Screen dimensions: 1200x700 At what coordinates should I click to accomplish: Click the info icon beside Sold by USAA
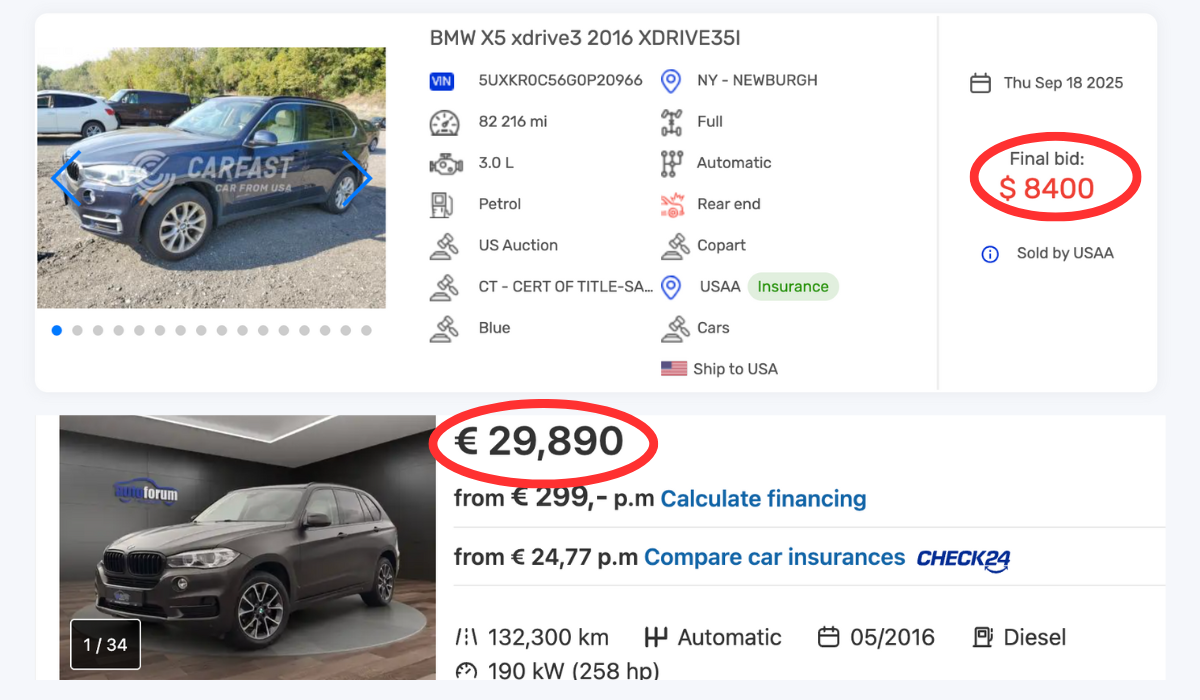(x=990, y=254)
